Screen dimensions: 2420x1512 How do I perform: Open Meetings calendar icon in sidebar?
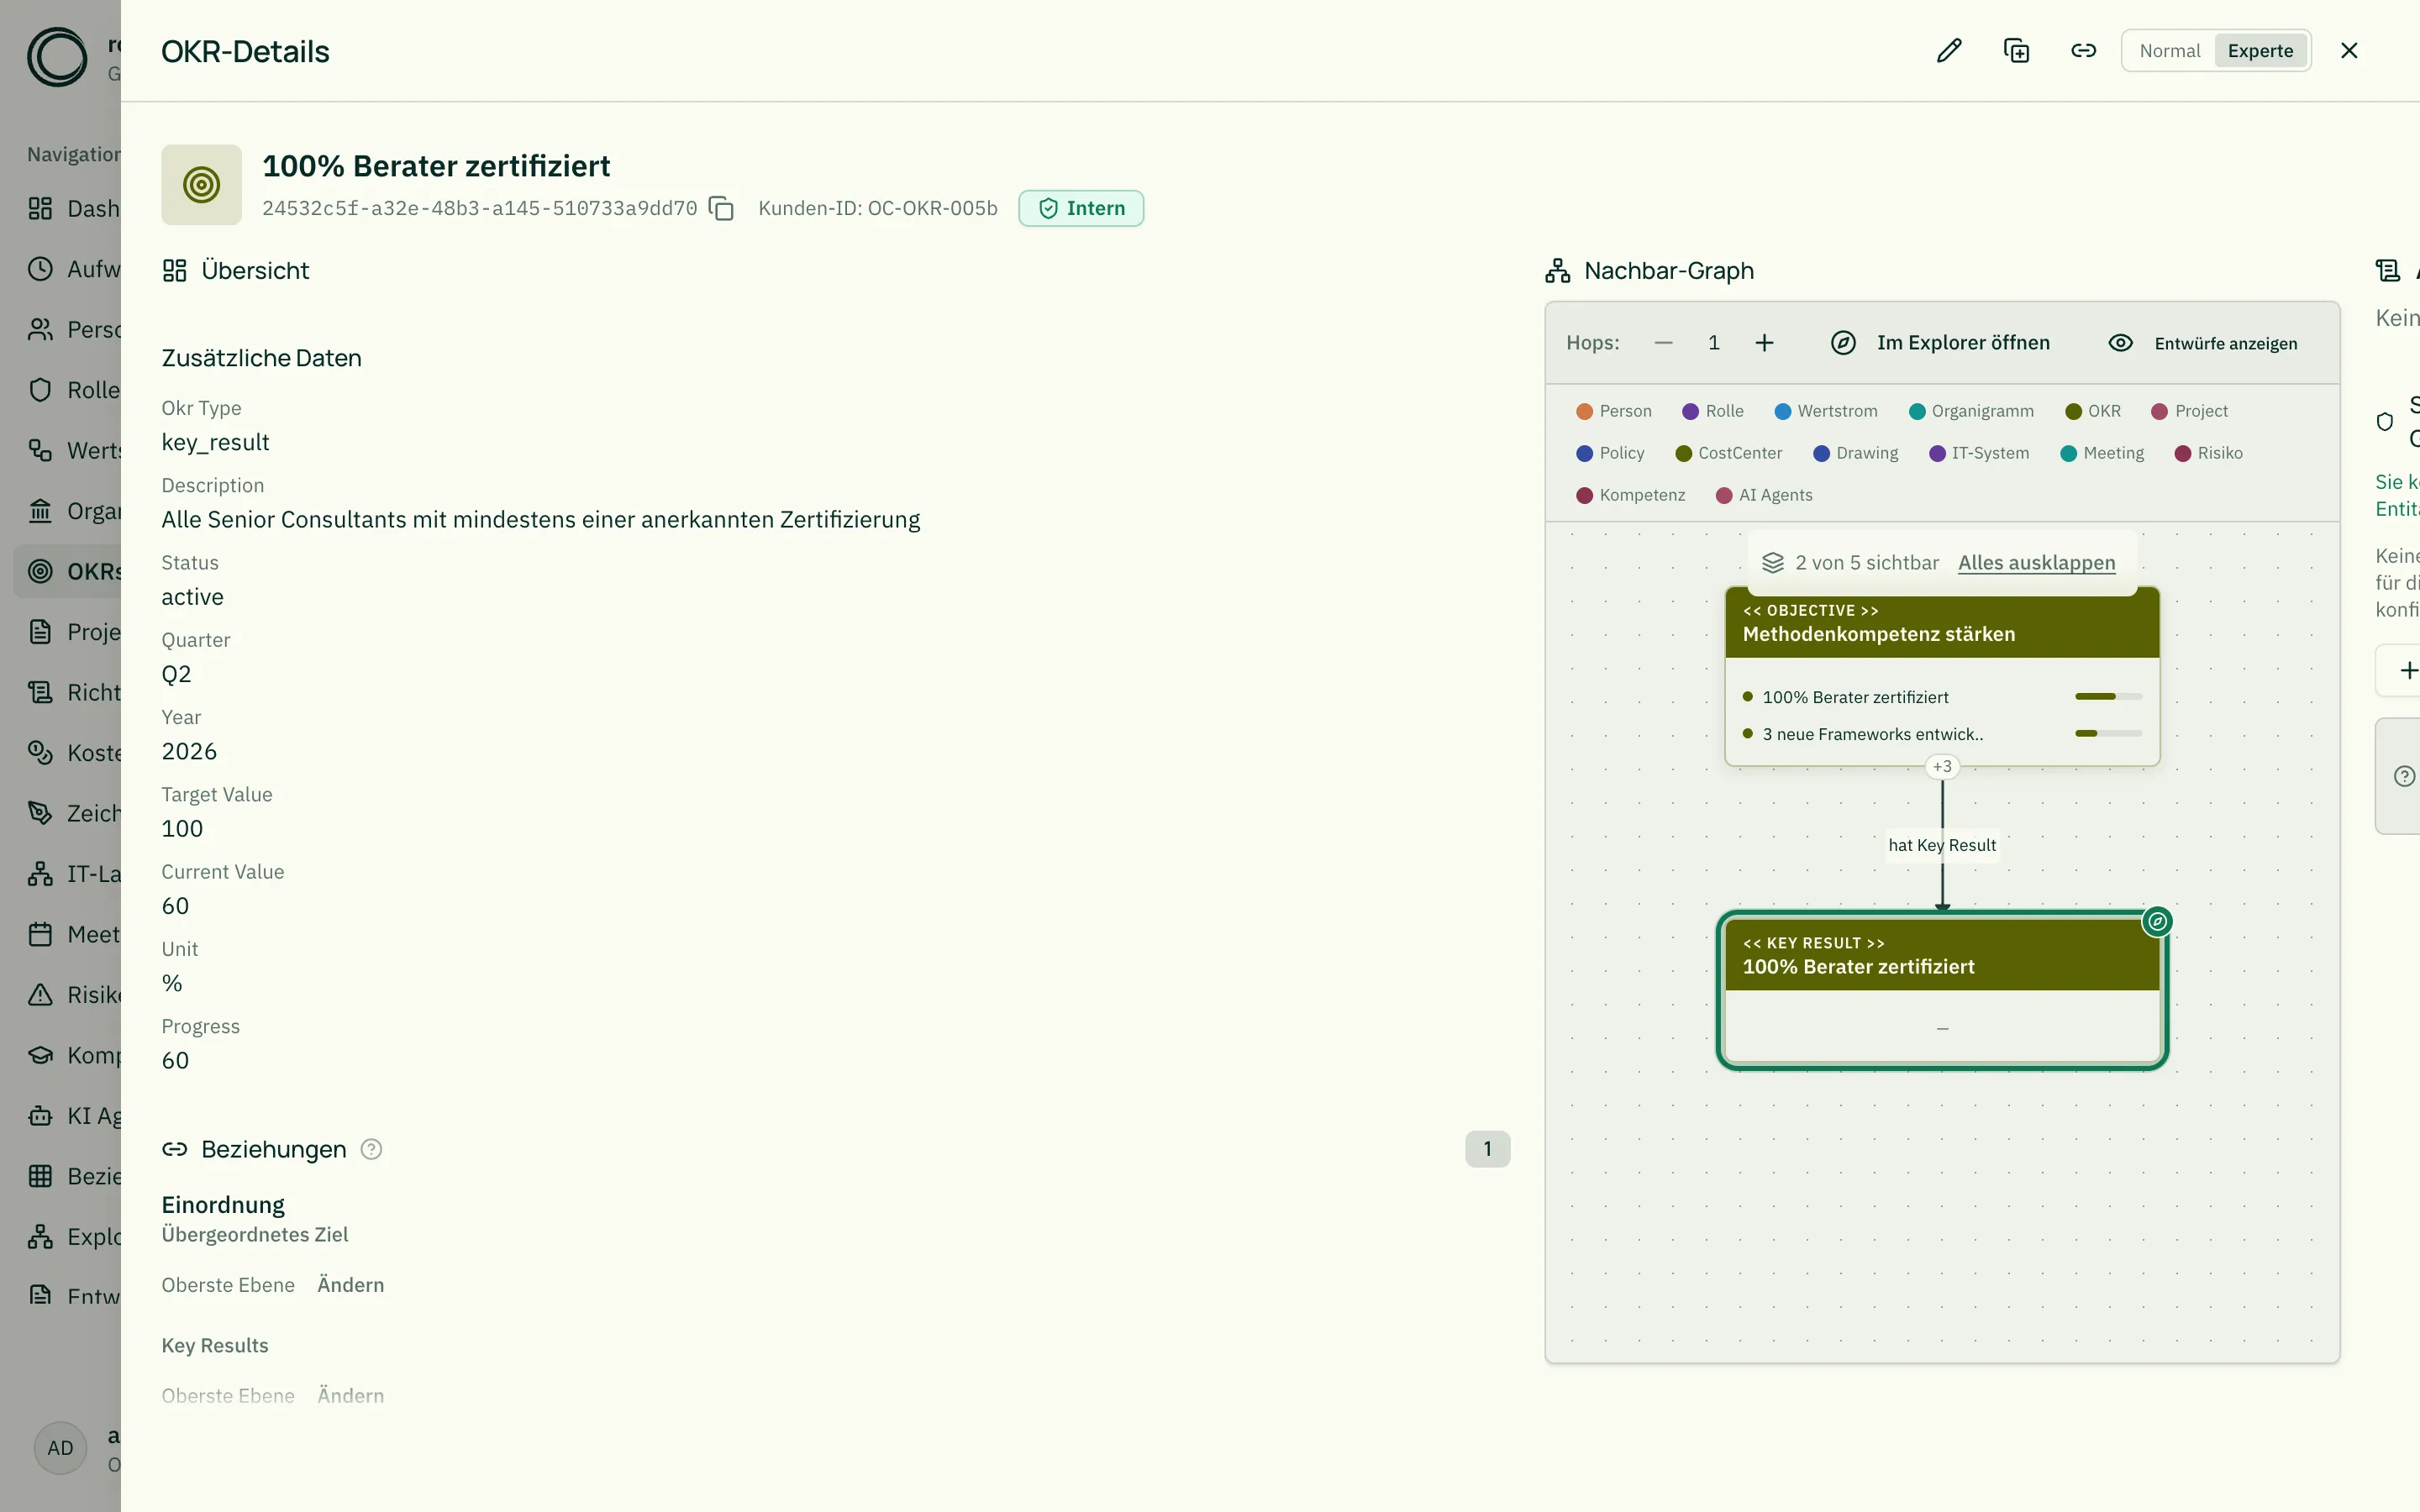pos(40,934)
